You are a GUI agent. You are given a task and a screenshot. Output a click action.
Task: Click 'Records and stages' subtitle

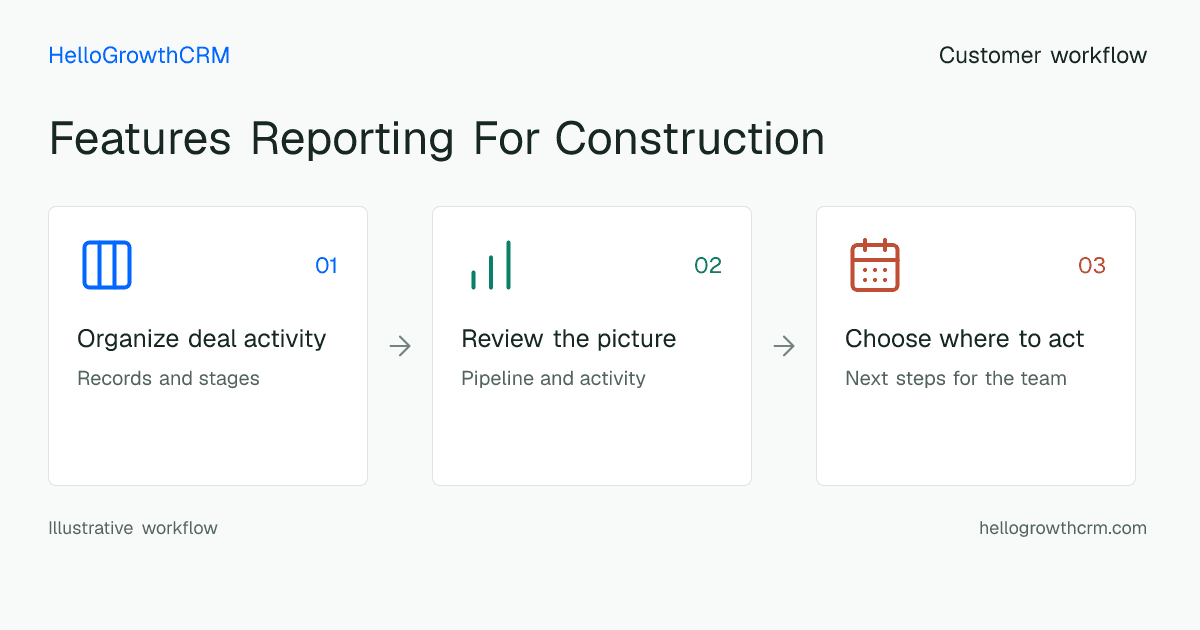pyautogui.click(x=168, y=379)
